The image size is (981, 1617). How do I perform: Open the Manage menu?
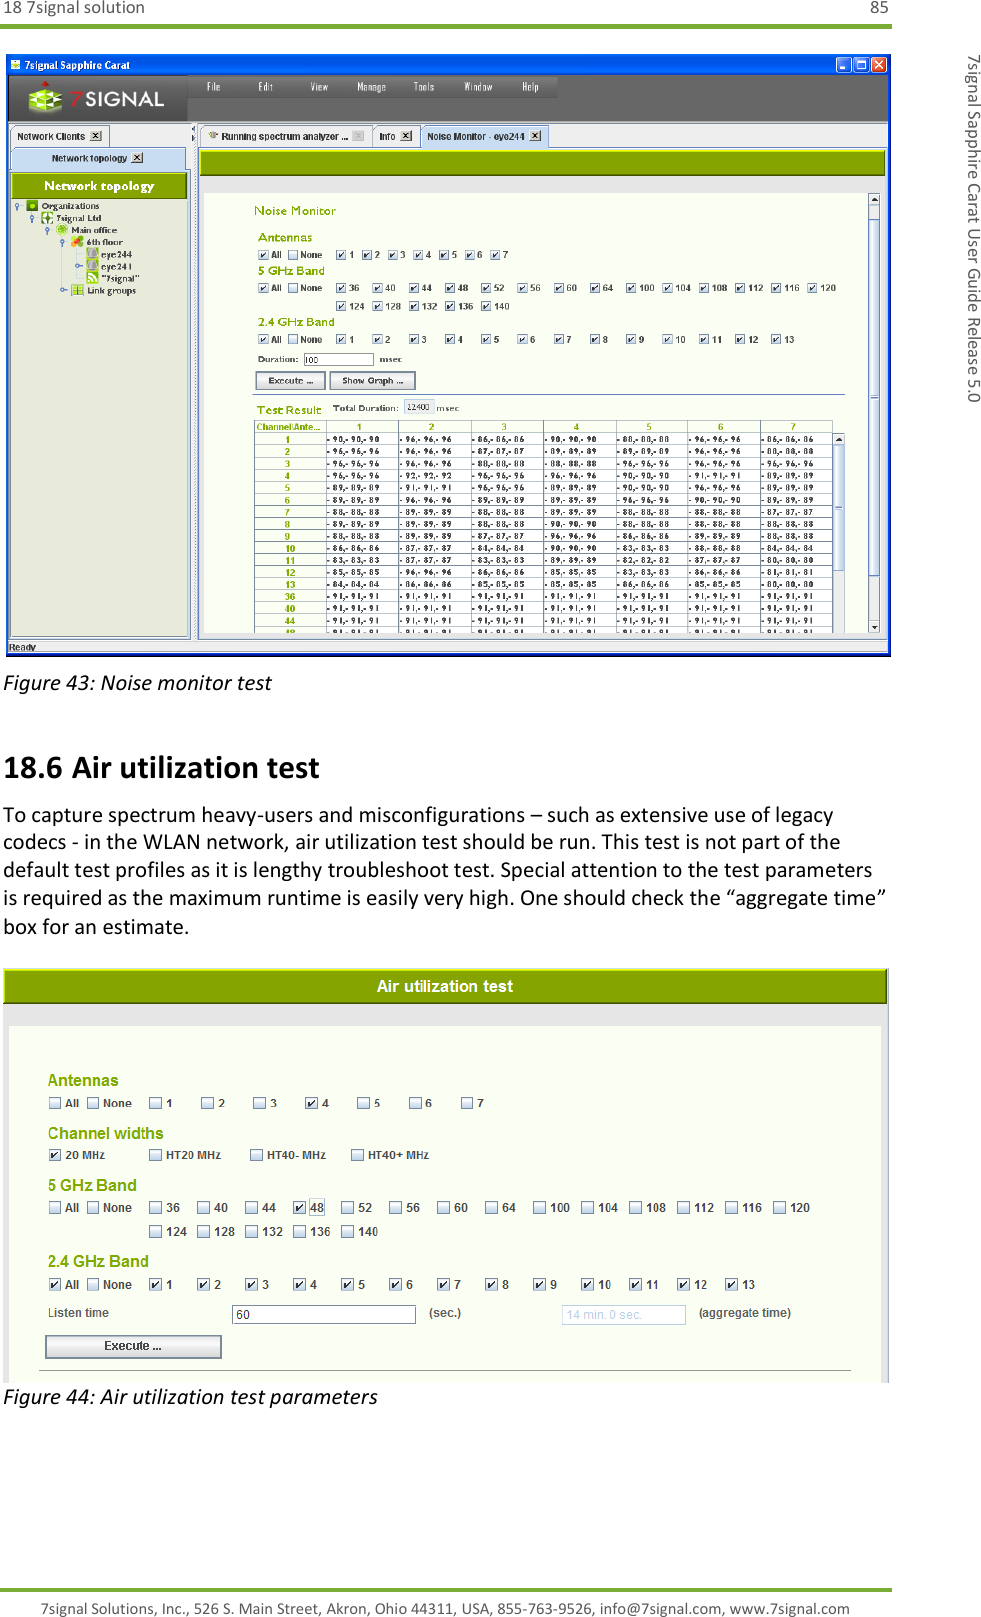click(x=371, y=87)
